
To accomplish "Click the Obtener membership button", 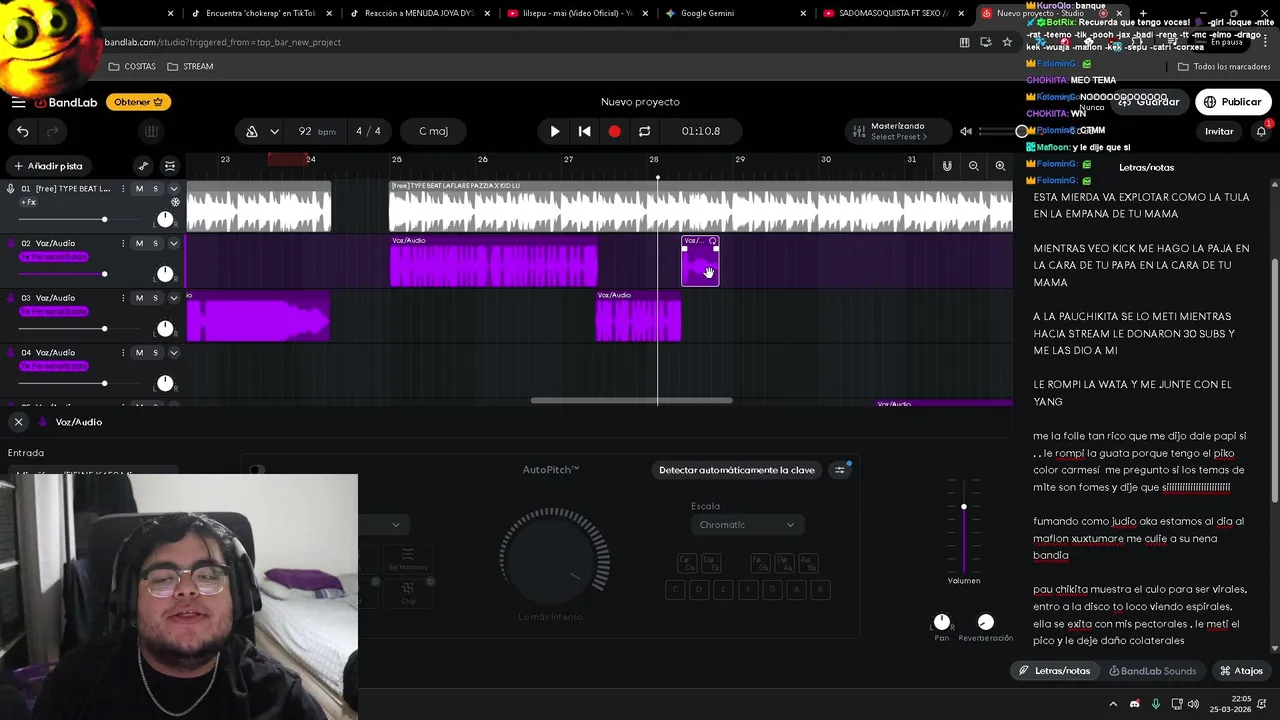I will click(138, 102).
